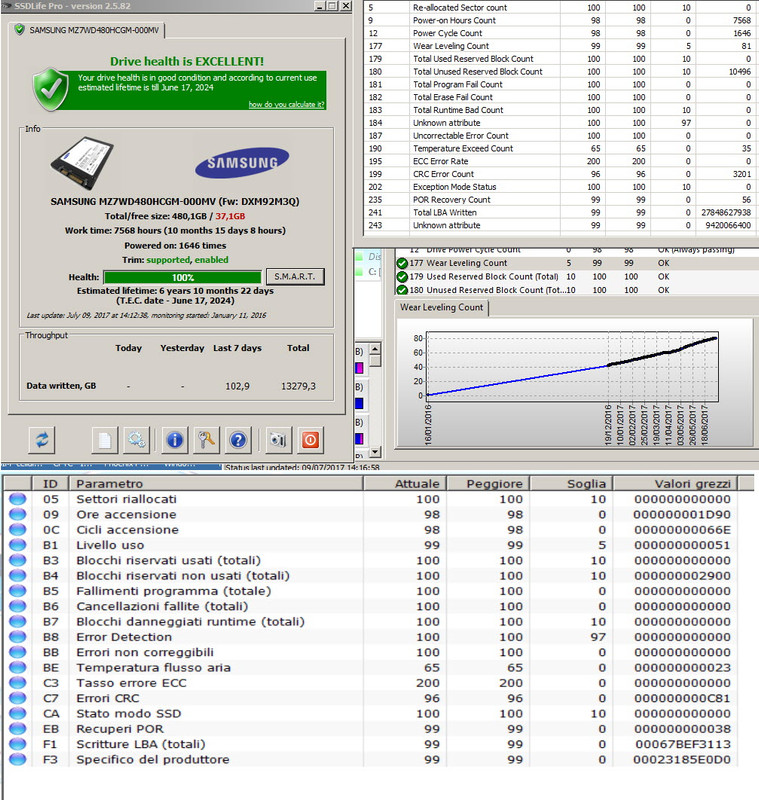
Task: Click the Wear Leveling Count graph plot
Action: click(x=572, y=366)
